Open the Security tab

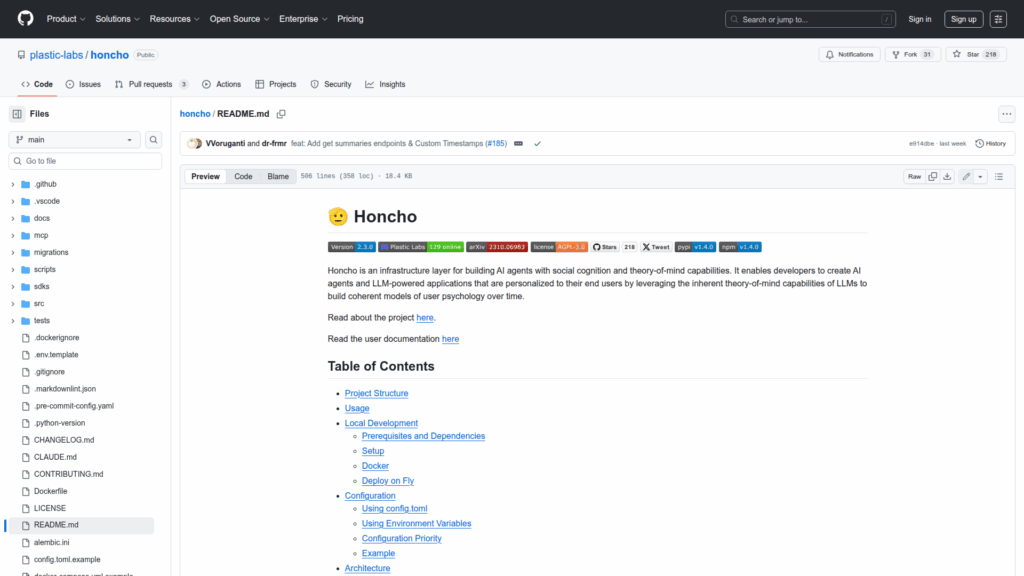point(331,84)
